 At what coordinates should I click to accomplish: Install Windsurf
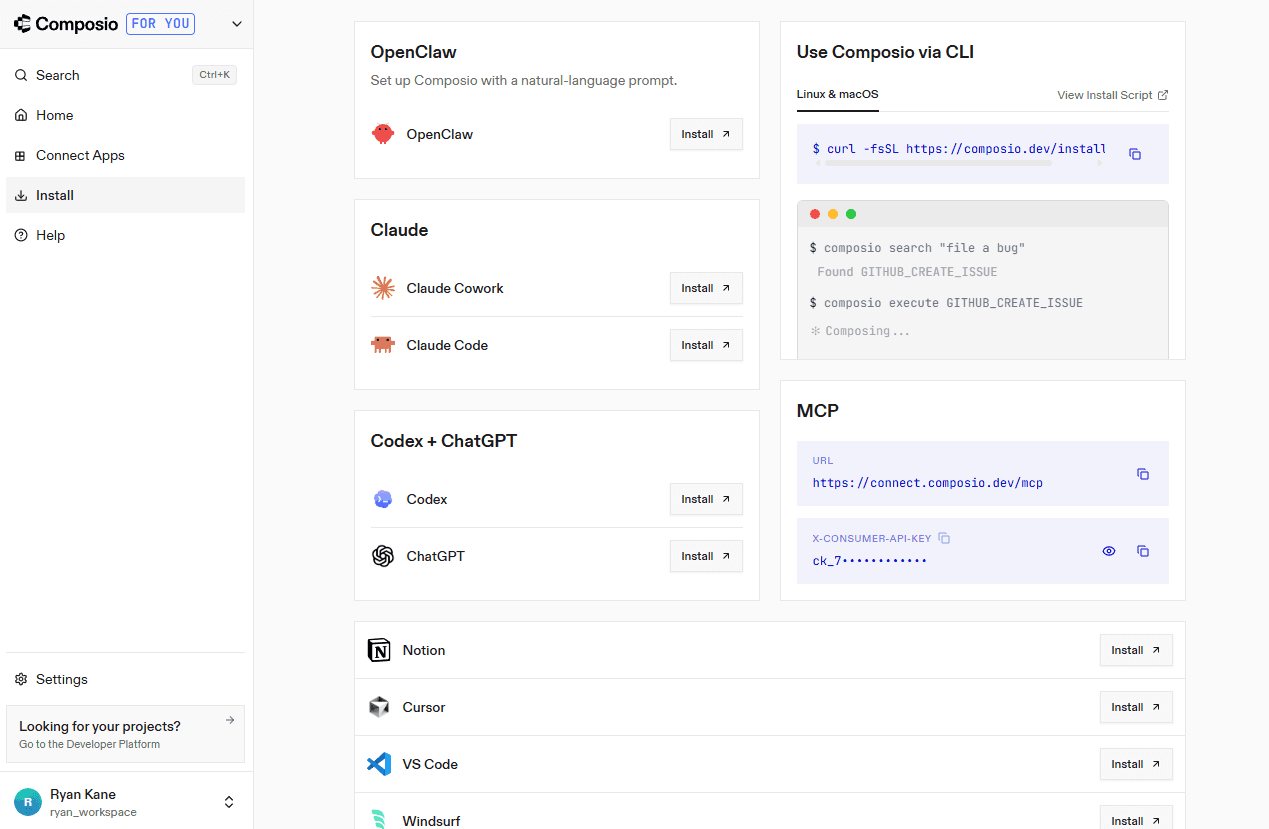coord(1136,818)
